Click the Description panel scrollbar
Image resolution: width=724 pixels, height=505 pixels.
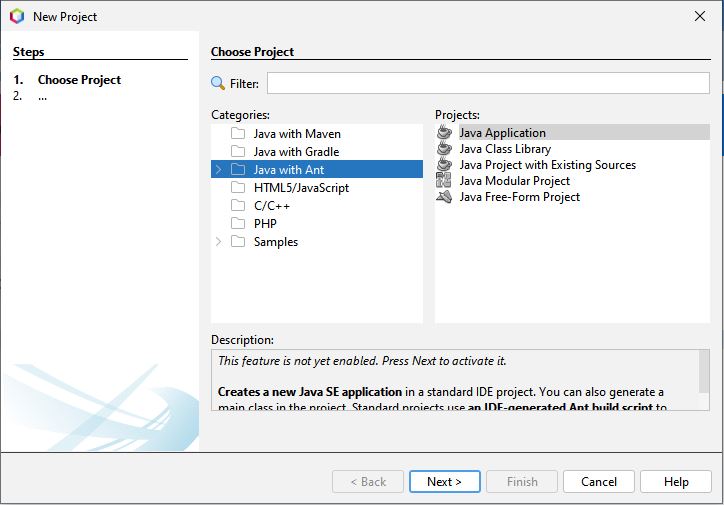704,379
